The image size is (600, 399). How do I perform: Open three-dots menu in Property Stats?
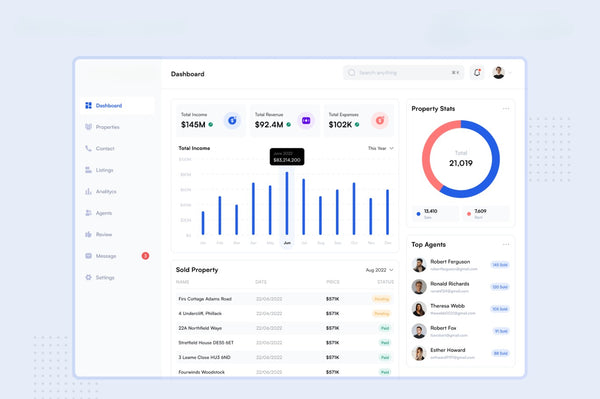[506, 109]
